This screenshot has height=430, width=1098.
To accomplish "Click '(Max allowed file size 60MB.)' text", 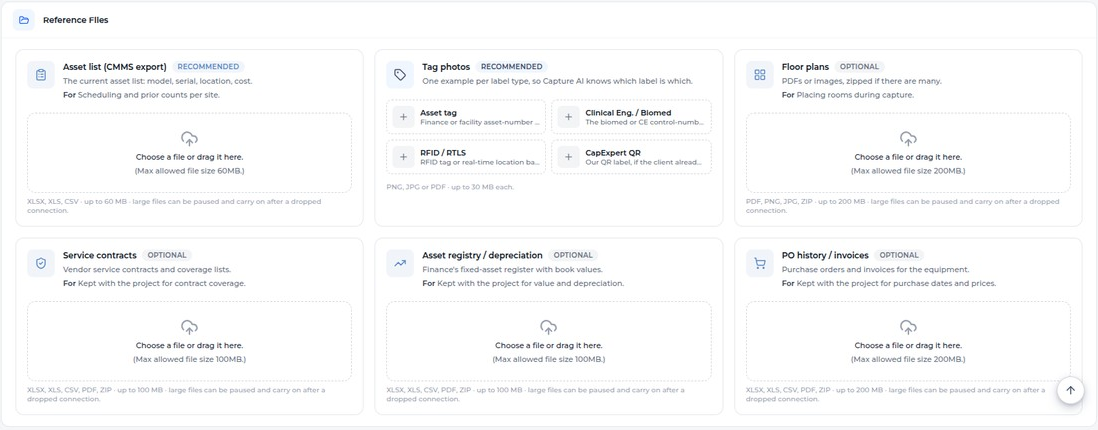I will pos(189,171).
